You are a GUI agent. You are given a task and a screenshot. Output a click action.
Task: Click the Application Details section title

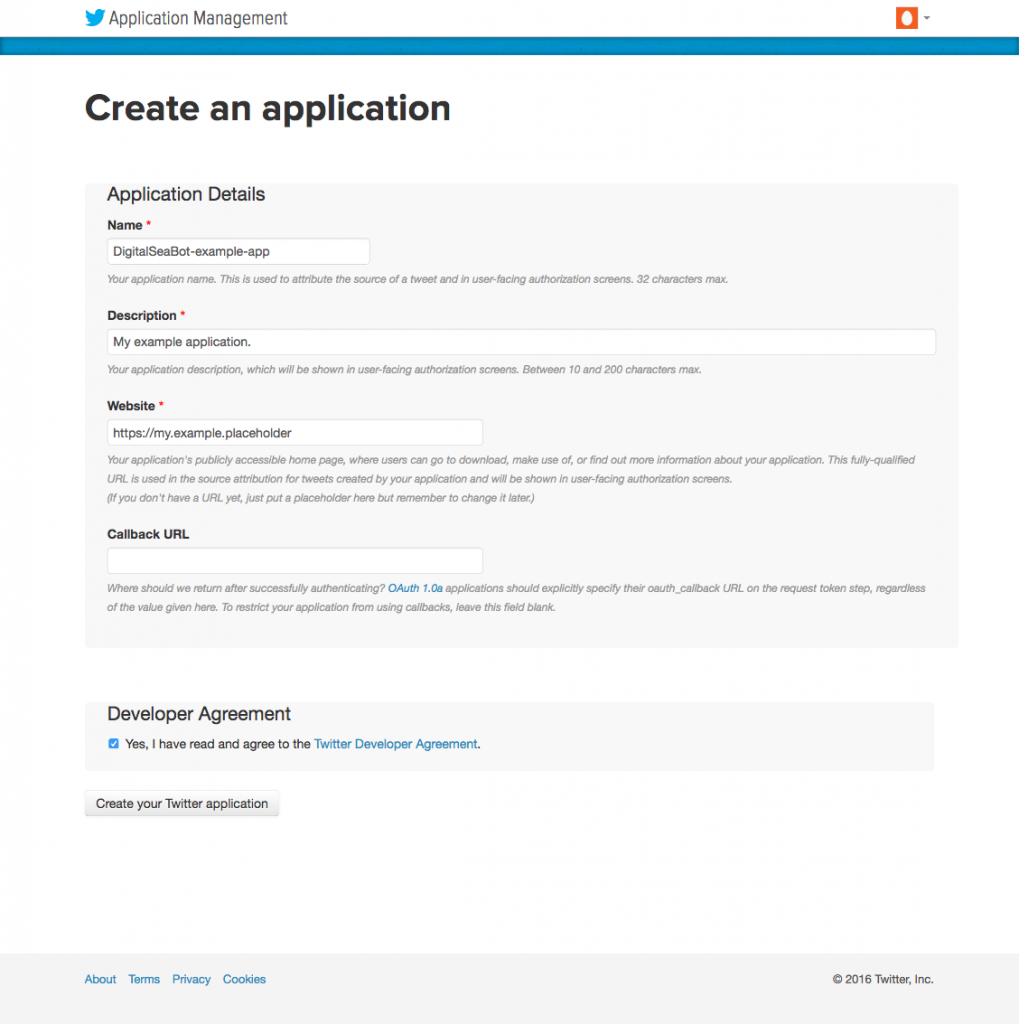coord(186,194)
